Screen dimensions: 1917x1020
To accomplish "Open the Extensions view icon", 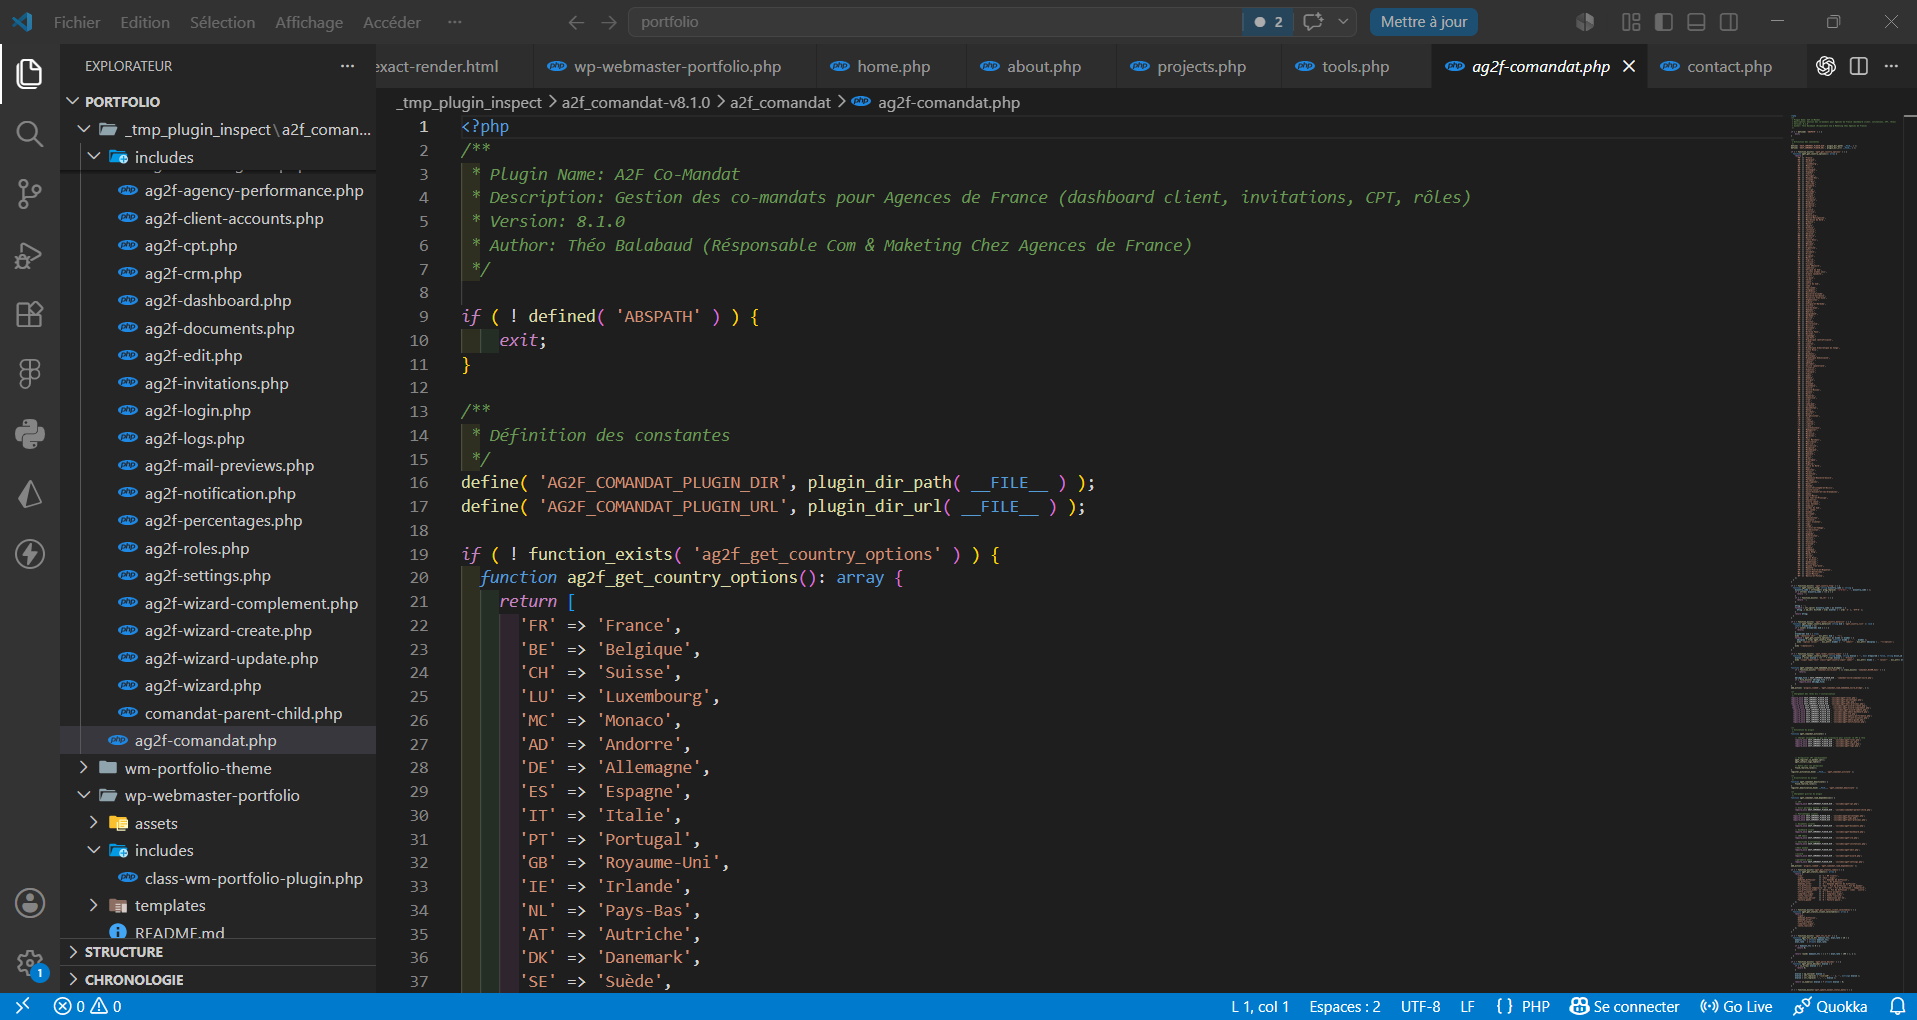I will (29, 314).
